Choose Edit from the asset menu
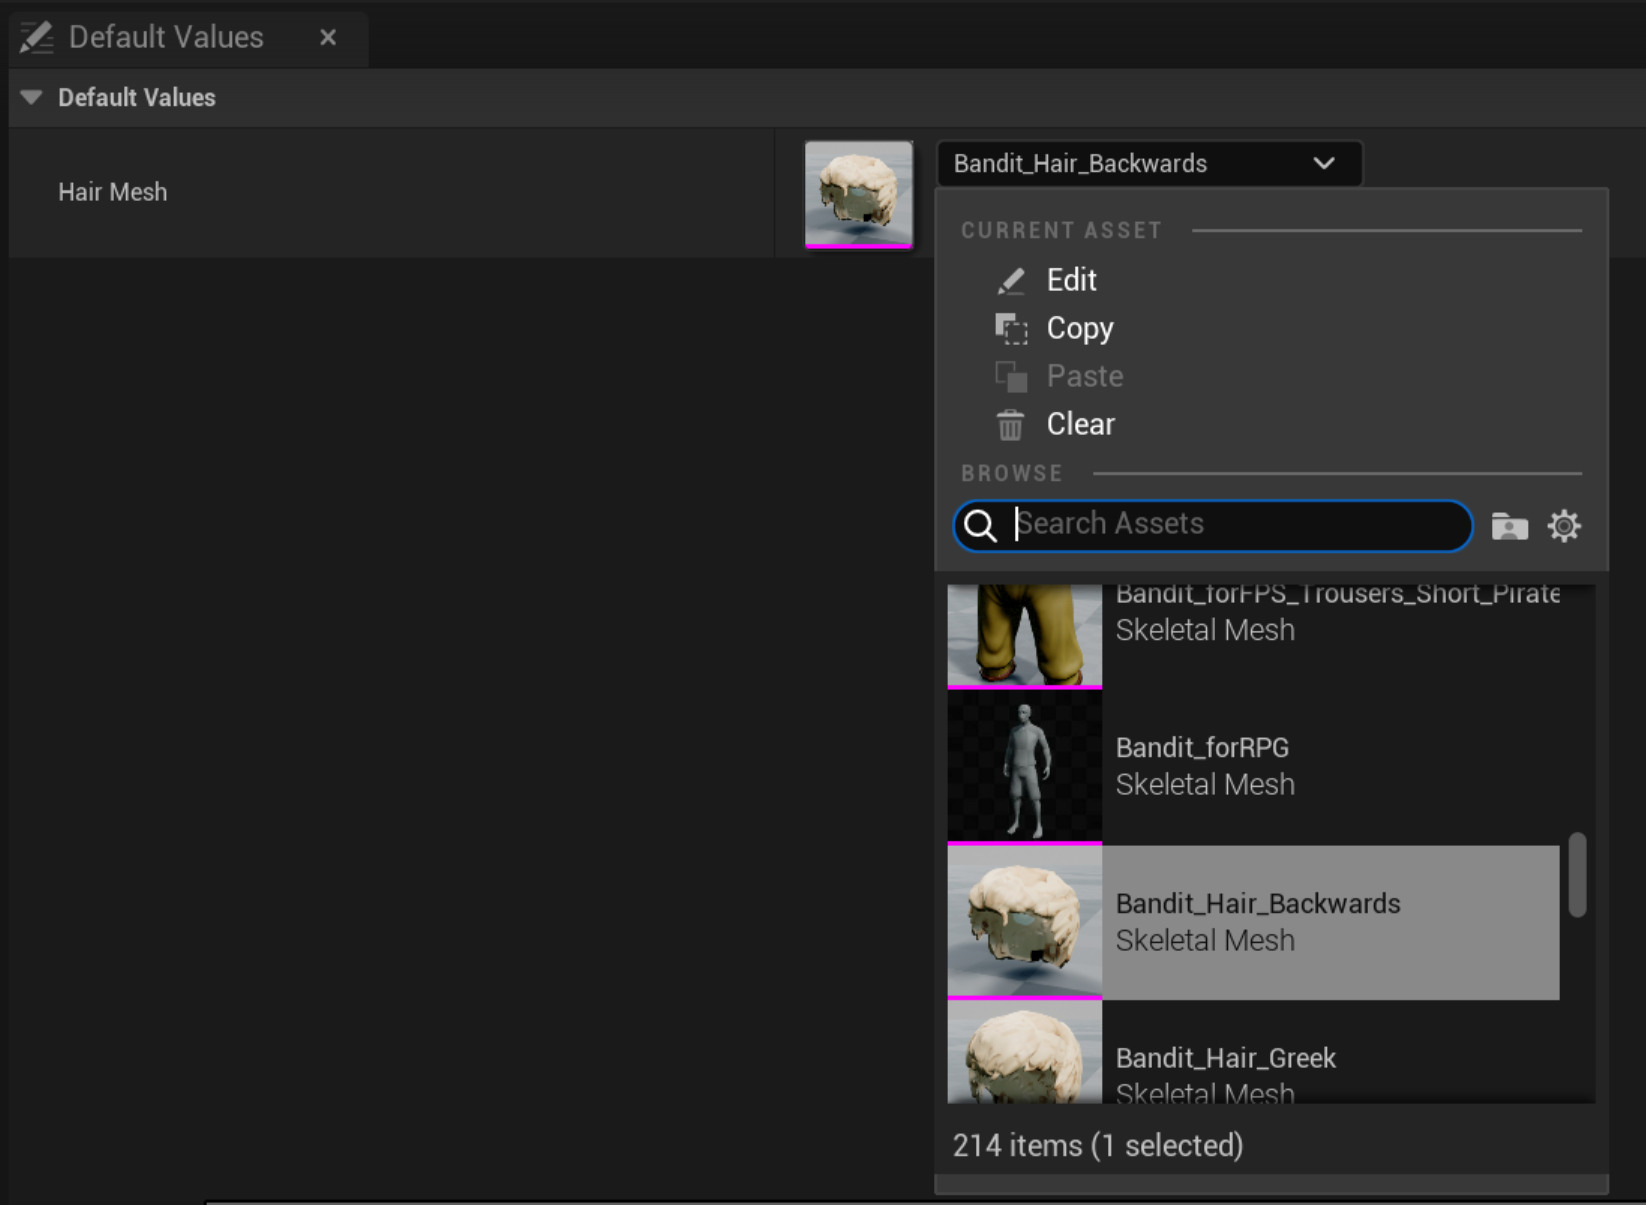 [1071, 280]
